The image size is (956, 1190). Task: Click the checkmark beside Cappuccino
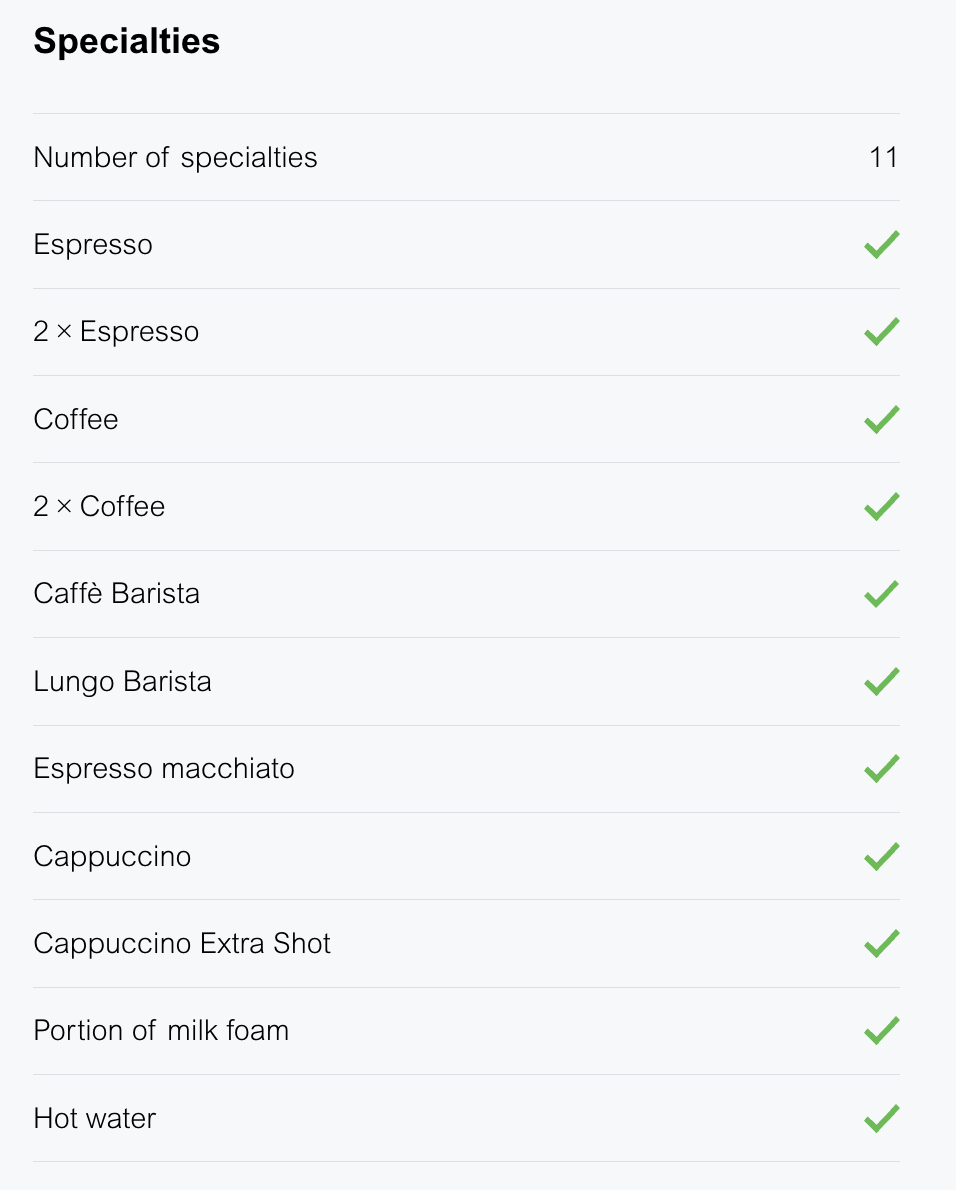881,857
